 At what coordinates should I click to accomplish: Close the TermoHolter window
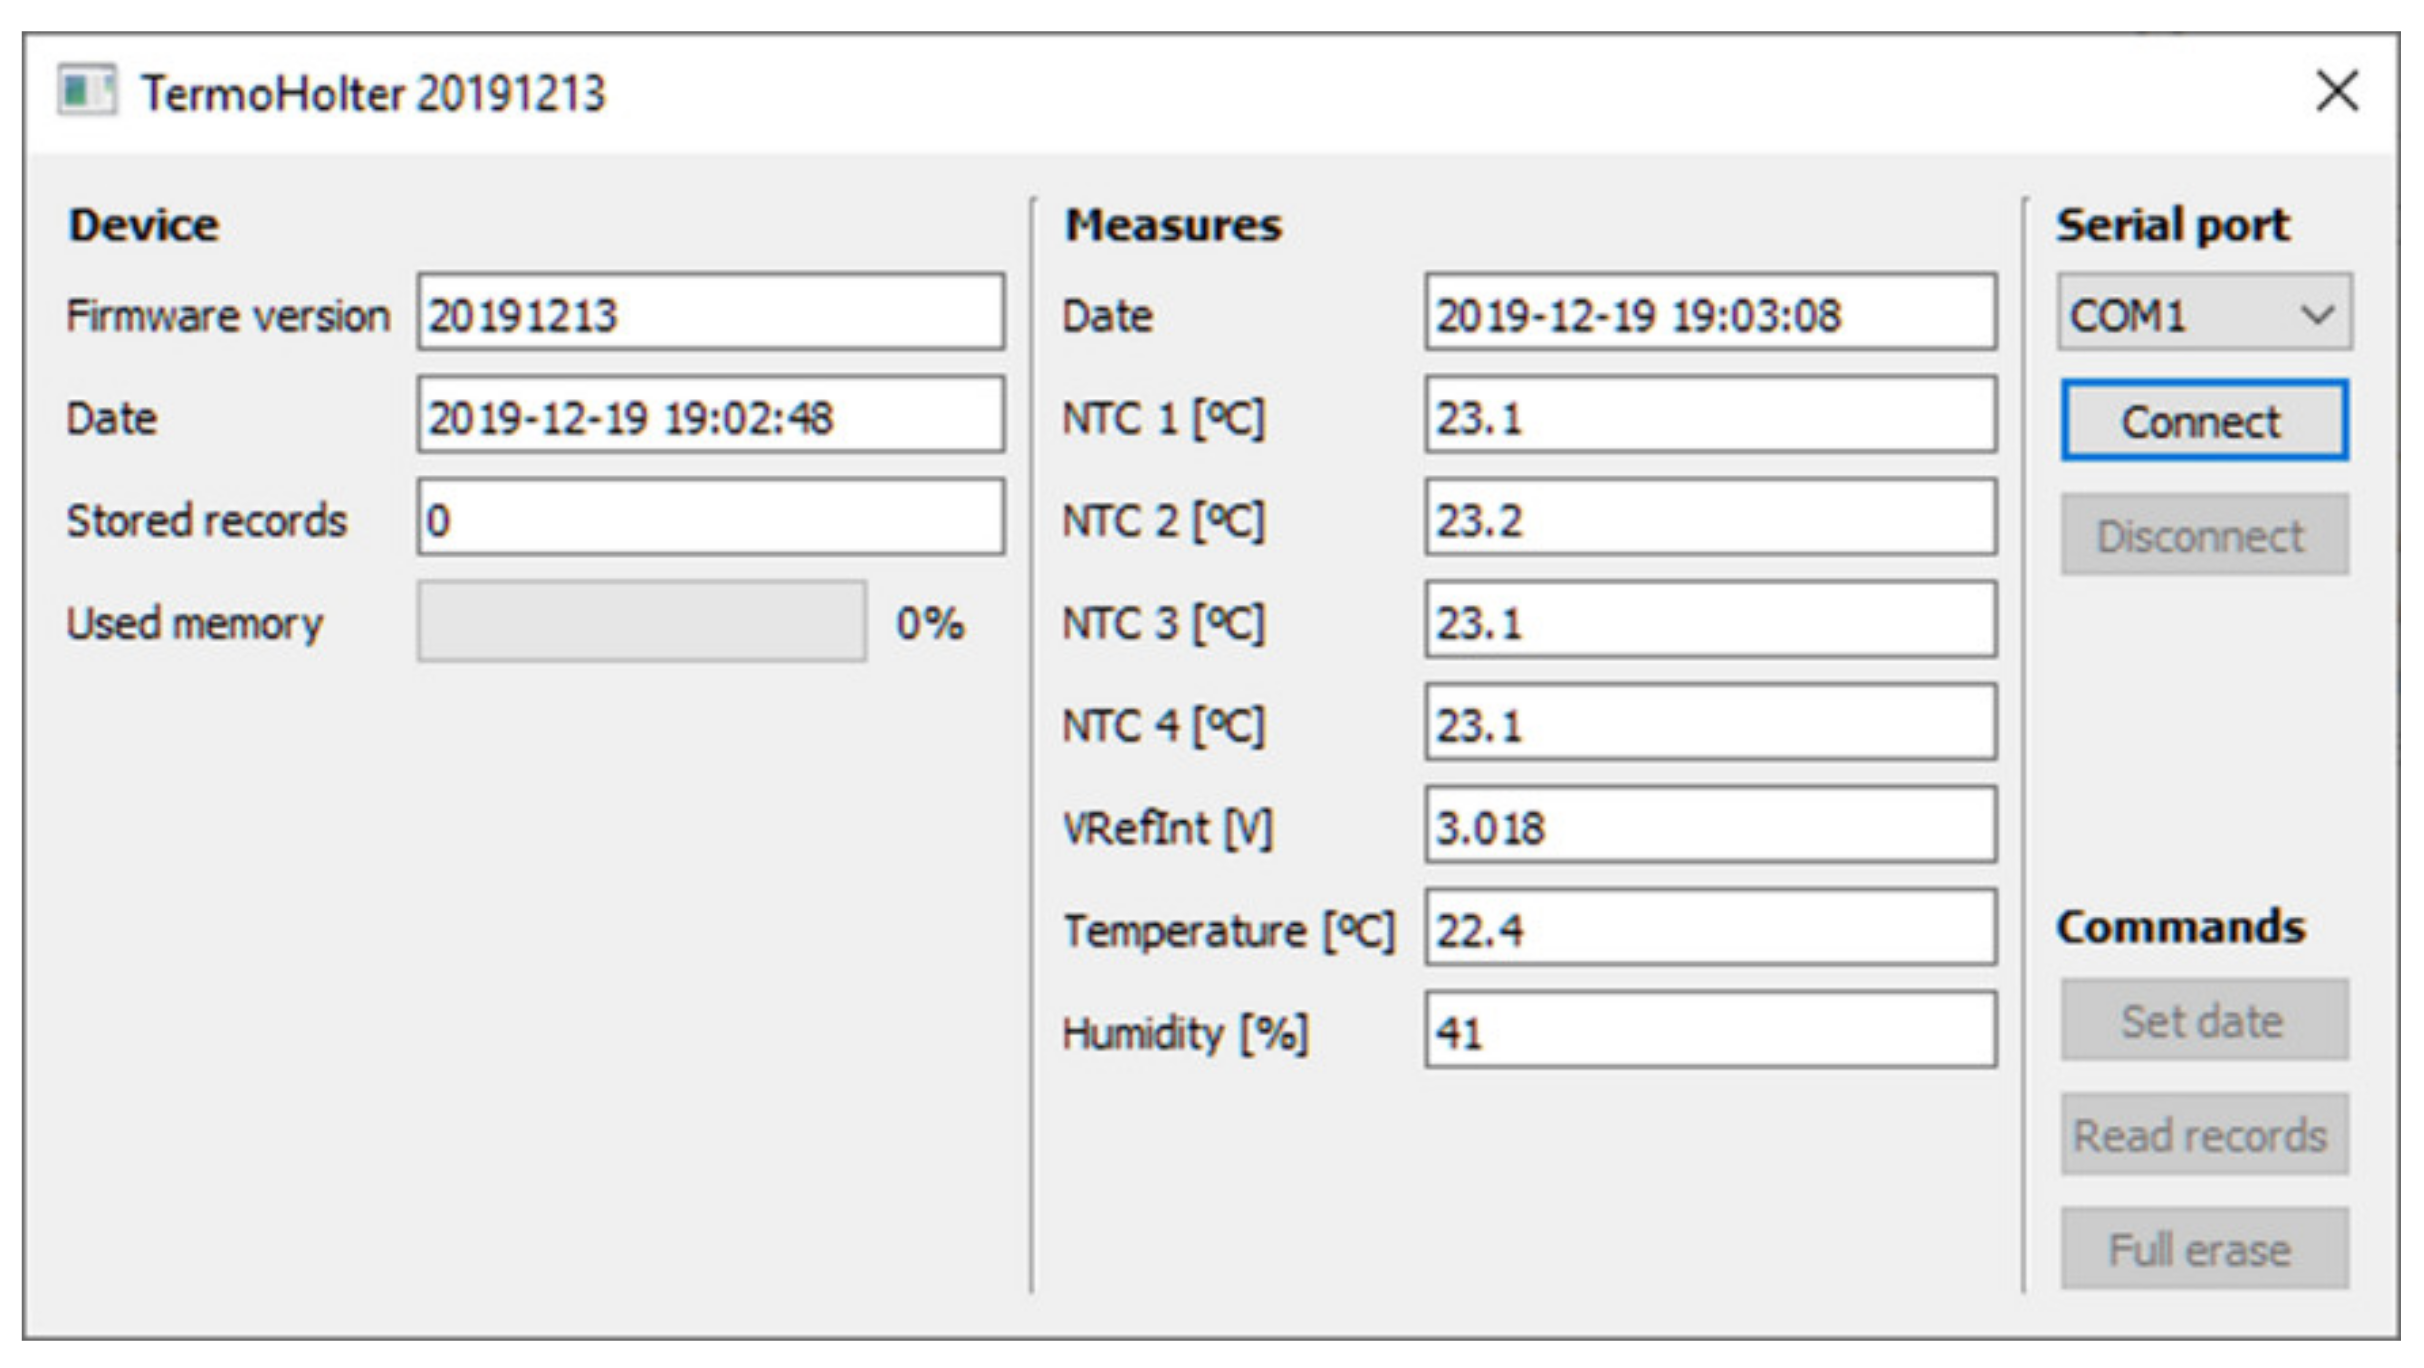pos(2337,92)
